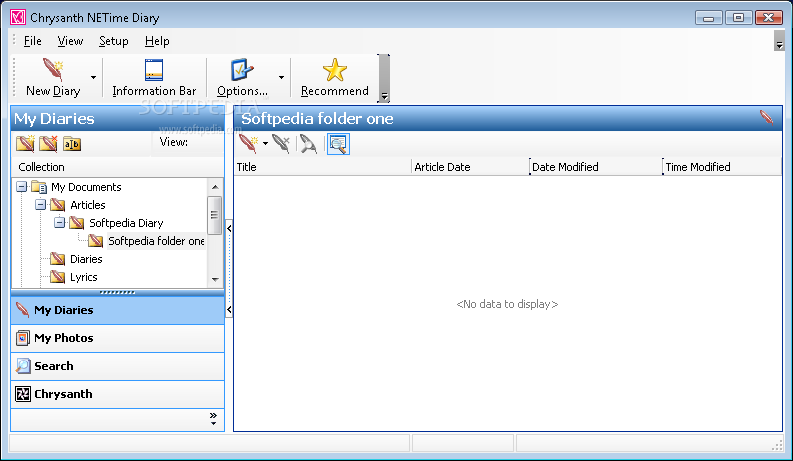This screenshot has height=461, width=793.
Task: Click the Search pane magnifier icon
Action: pos(23,365)
